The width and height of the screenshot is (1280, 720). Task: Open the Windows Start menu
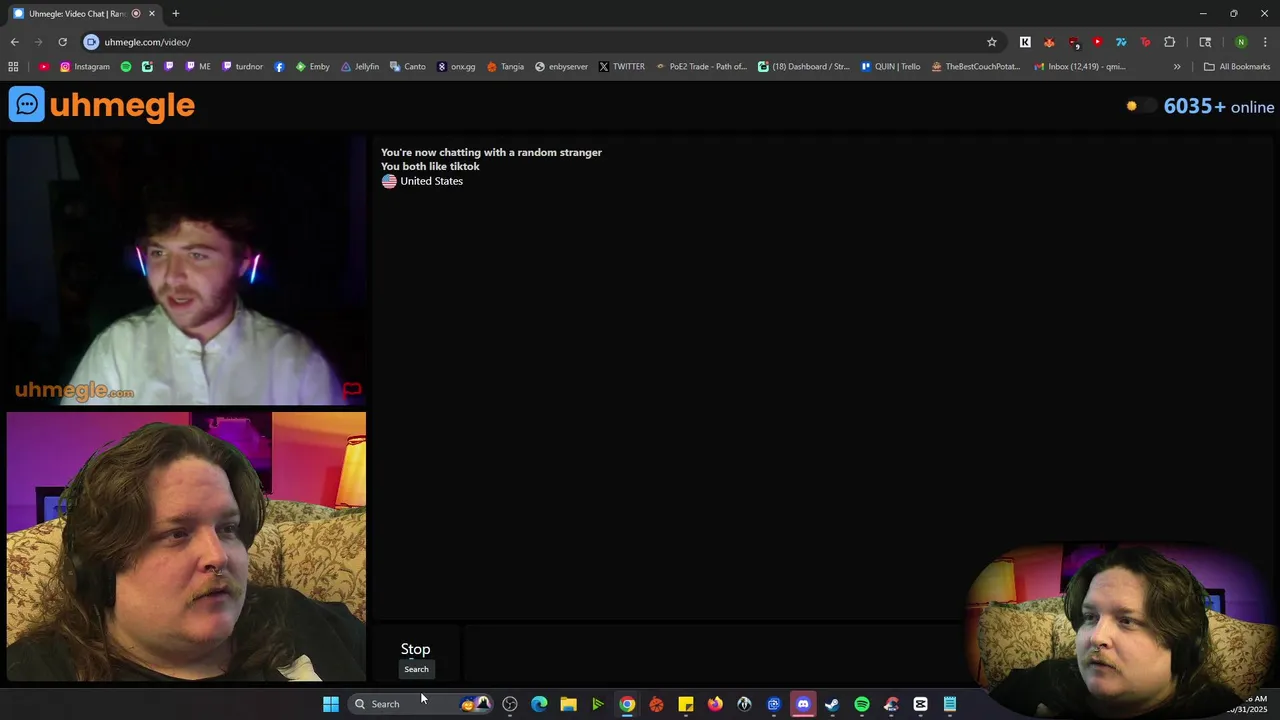click(x=331, y=704)
